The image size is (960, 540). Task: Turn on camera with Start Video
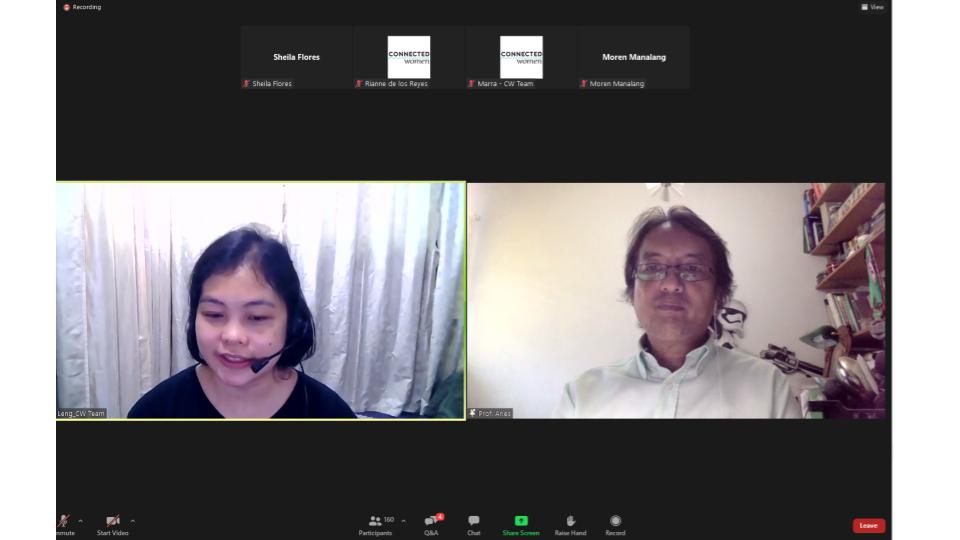click(113, 525)
